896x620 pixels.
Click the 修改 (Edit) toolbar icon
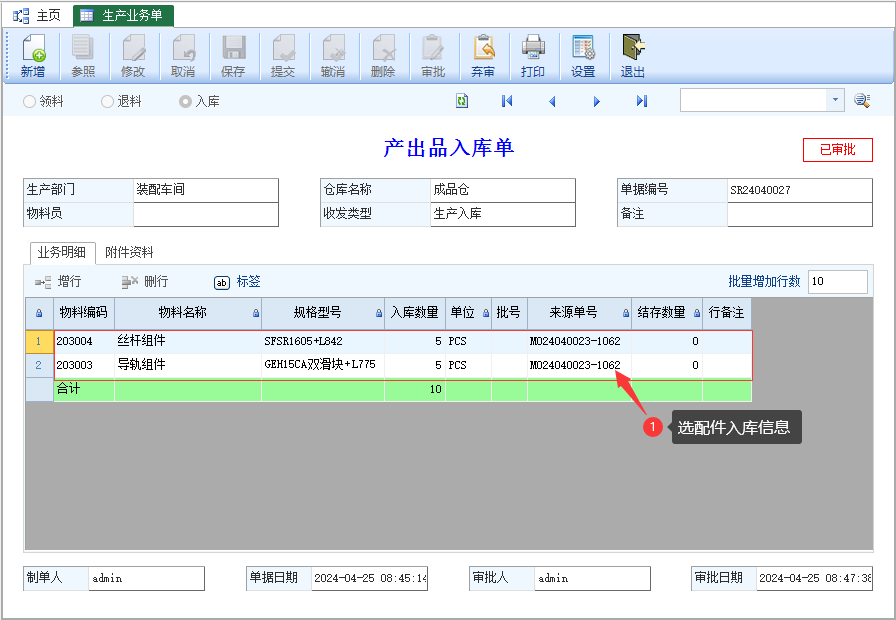(133, 56)
